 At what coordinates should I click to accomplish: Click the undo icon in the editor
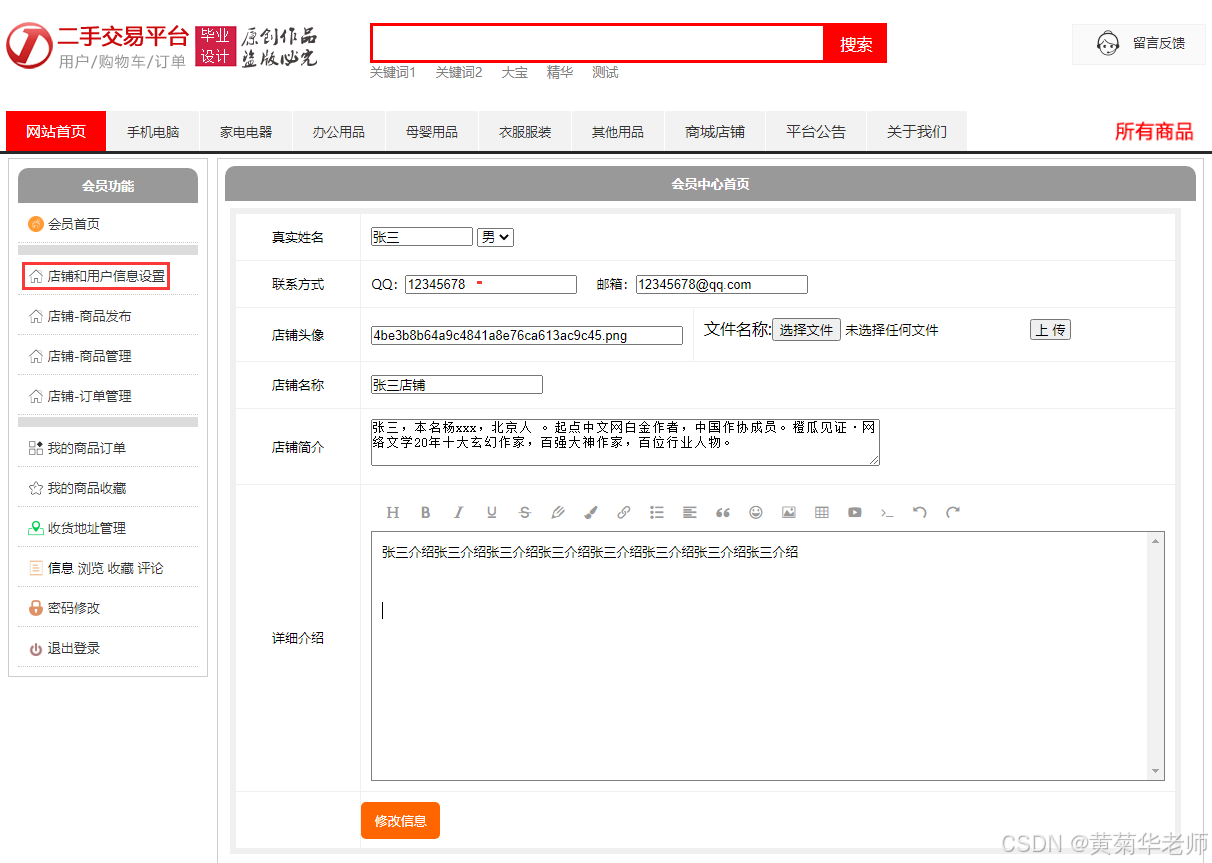point(920,512)
